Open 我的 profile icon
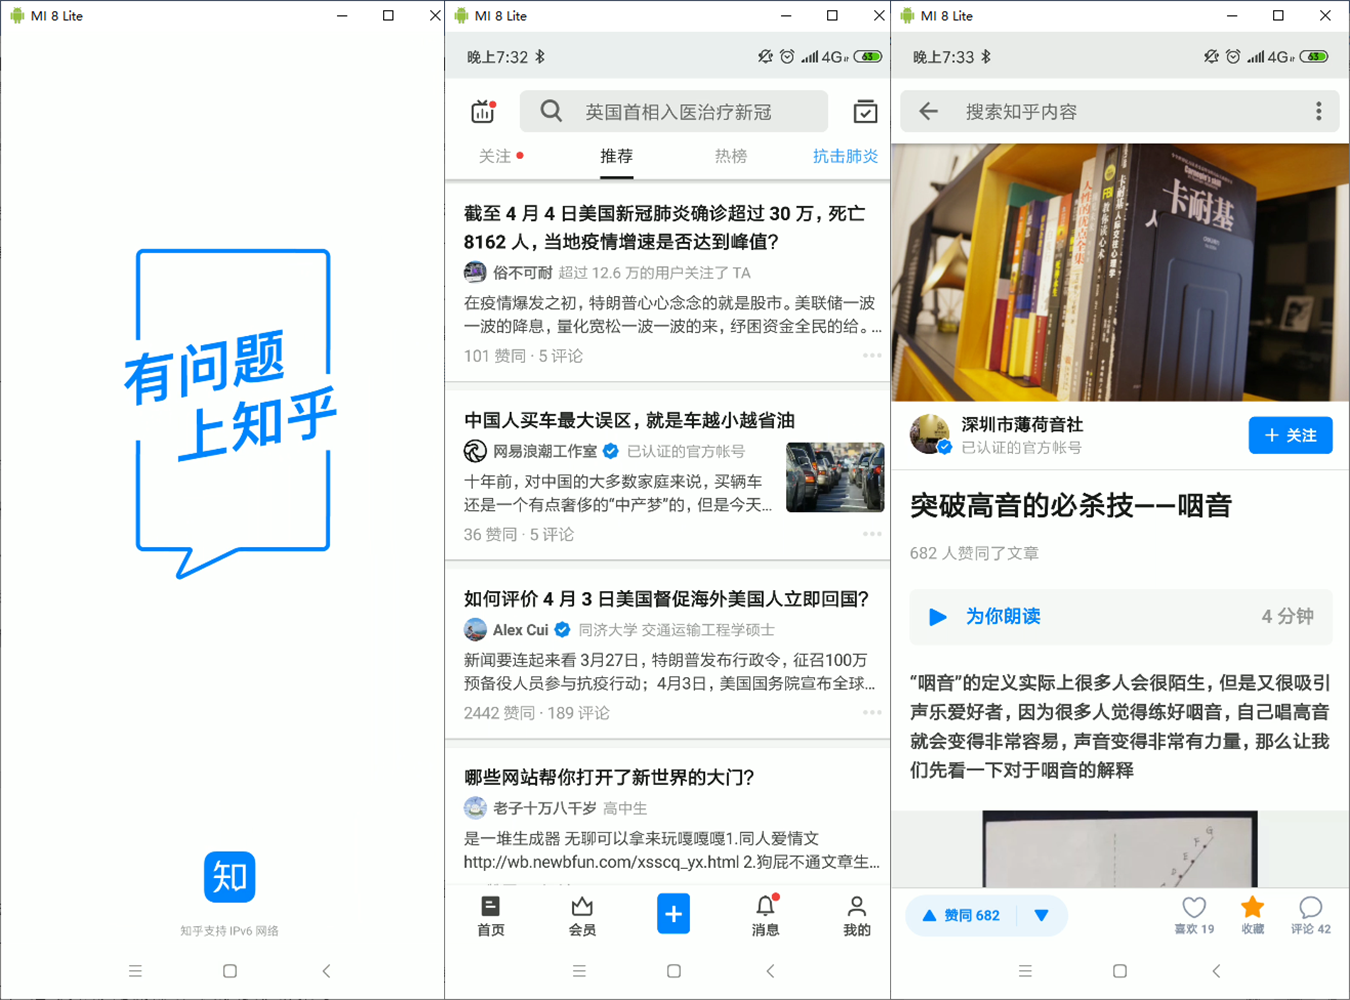1350x1000 pixels. (857, 915)
